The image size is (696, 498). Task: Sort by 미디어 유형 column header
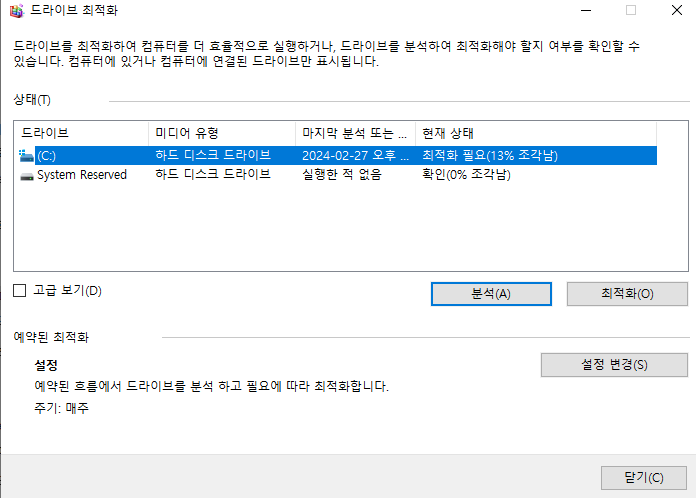(x=222, y=133)
